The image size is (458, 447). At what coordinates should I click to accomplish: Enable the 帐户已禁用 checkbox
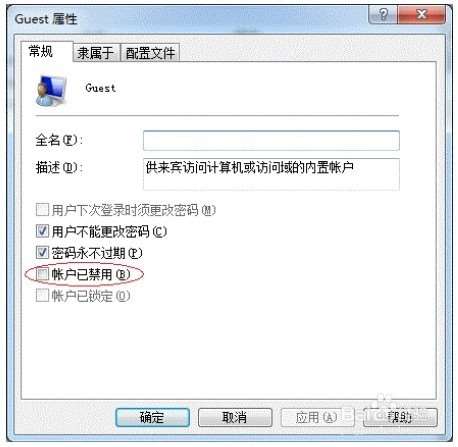[x=42, y=274]
